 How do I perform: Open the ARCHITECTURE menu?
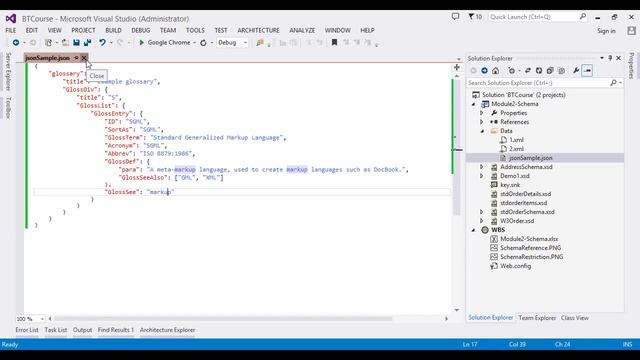(258, 30)
